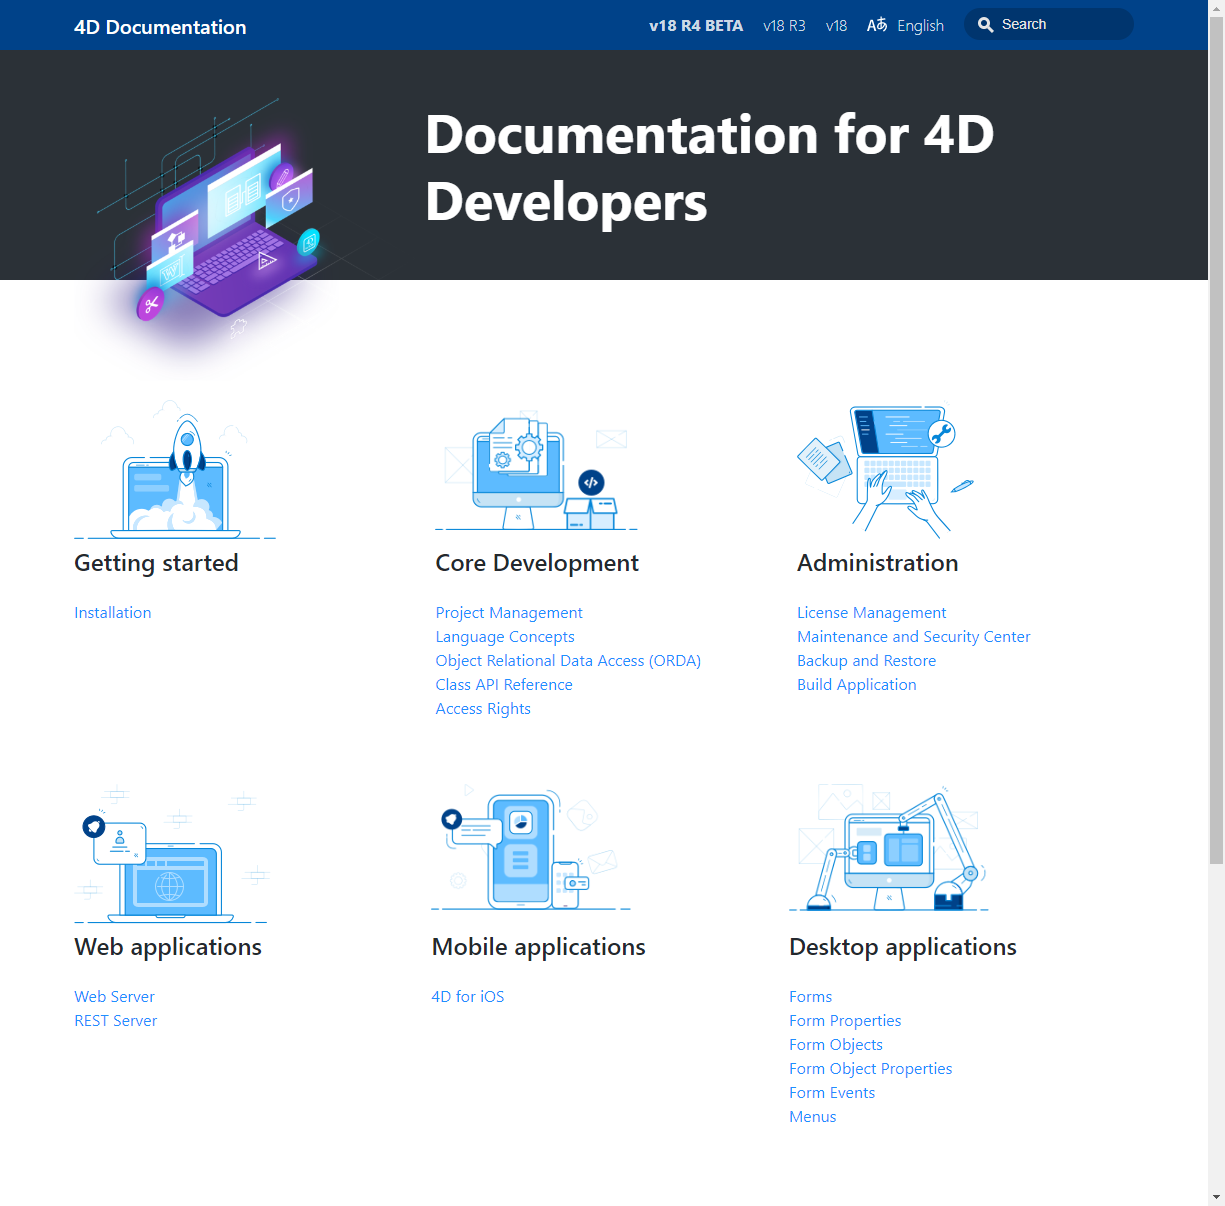Viewport: 1225px width, 1206px height.
Task: Open the Form Object Properties link
Action: 870,1069
